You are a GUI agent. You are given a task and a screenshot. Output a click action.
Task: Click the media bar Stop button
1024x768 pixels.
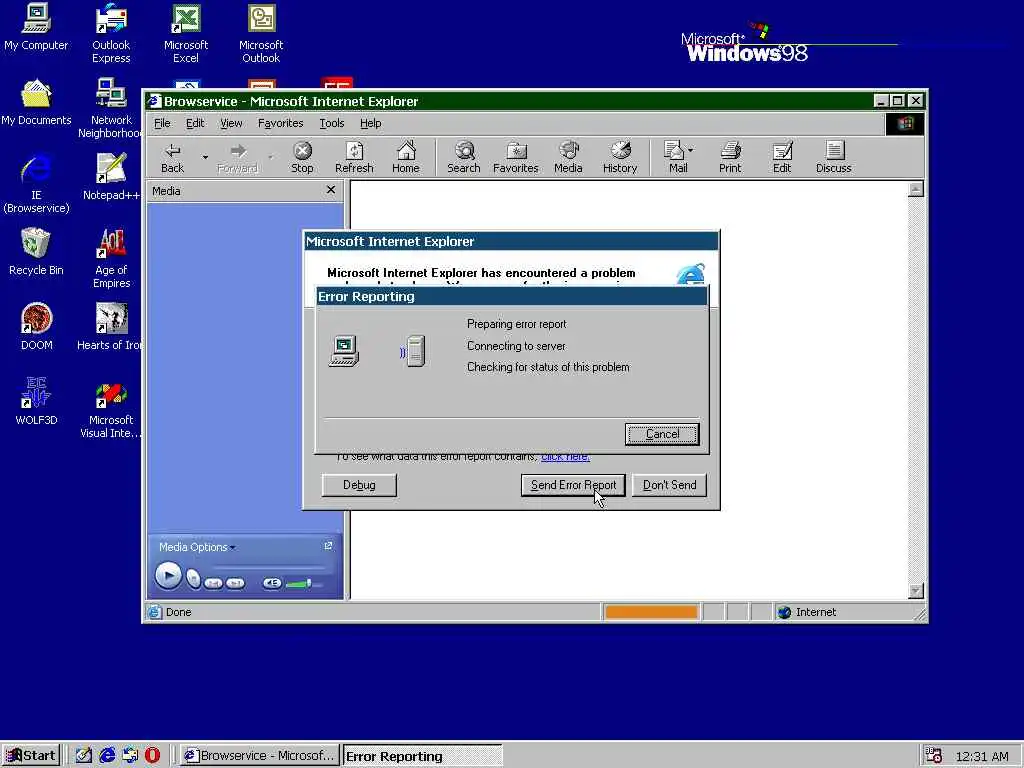(x=193, y=580)
